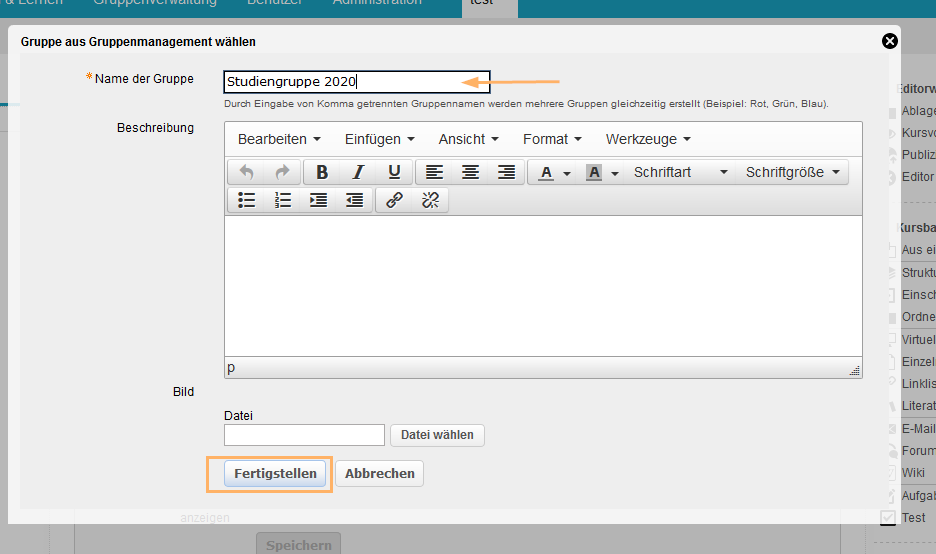Click the Name der Gruppe text field

[x=356, y=82]
